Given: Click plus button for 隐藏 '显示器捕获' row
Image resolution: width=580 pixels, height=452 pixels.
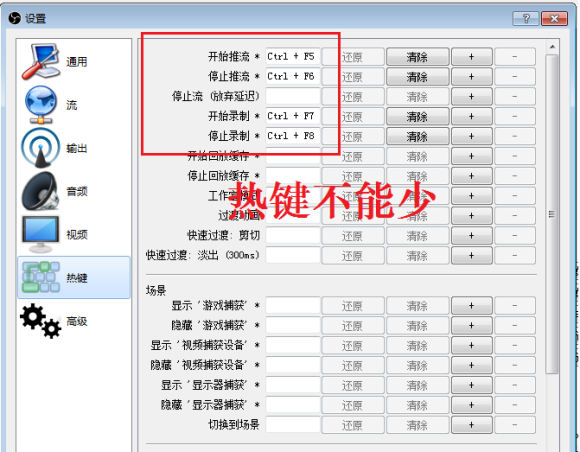Looking at the screenshot, I should coord(472,405).
